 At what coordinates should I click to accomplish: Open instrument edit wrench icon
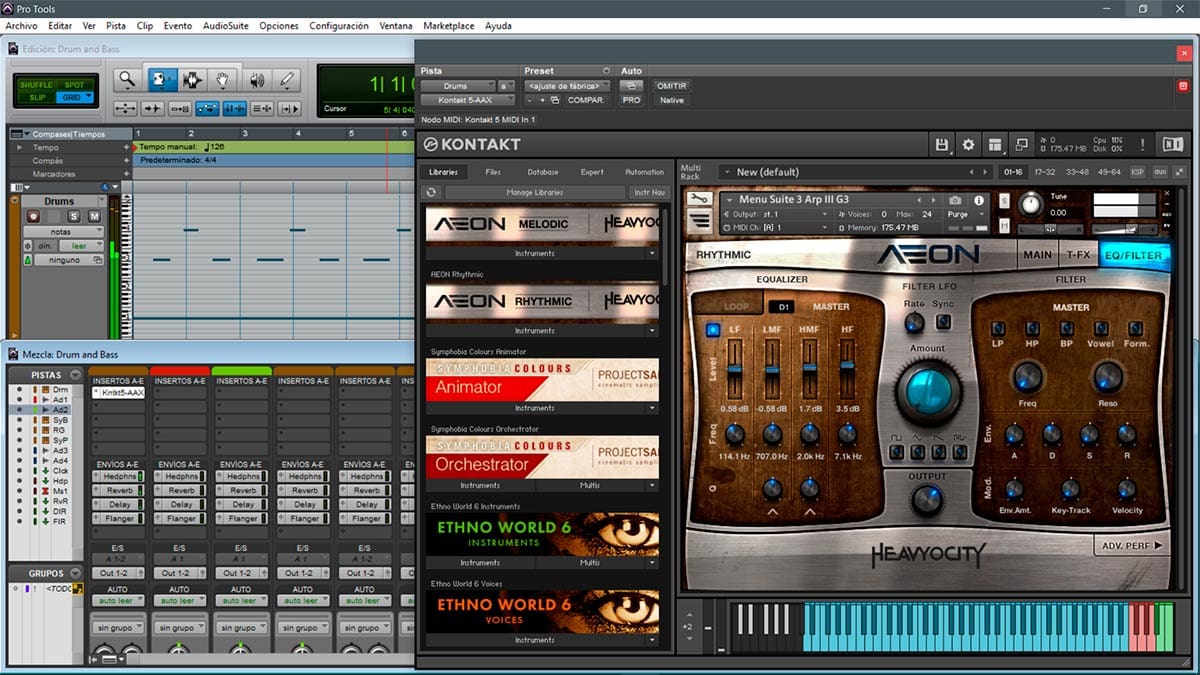(699, 199)
